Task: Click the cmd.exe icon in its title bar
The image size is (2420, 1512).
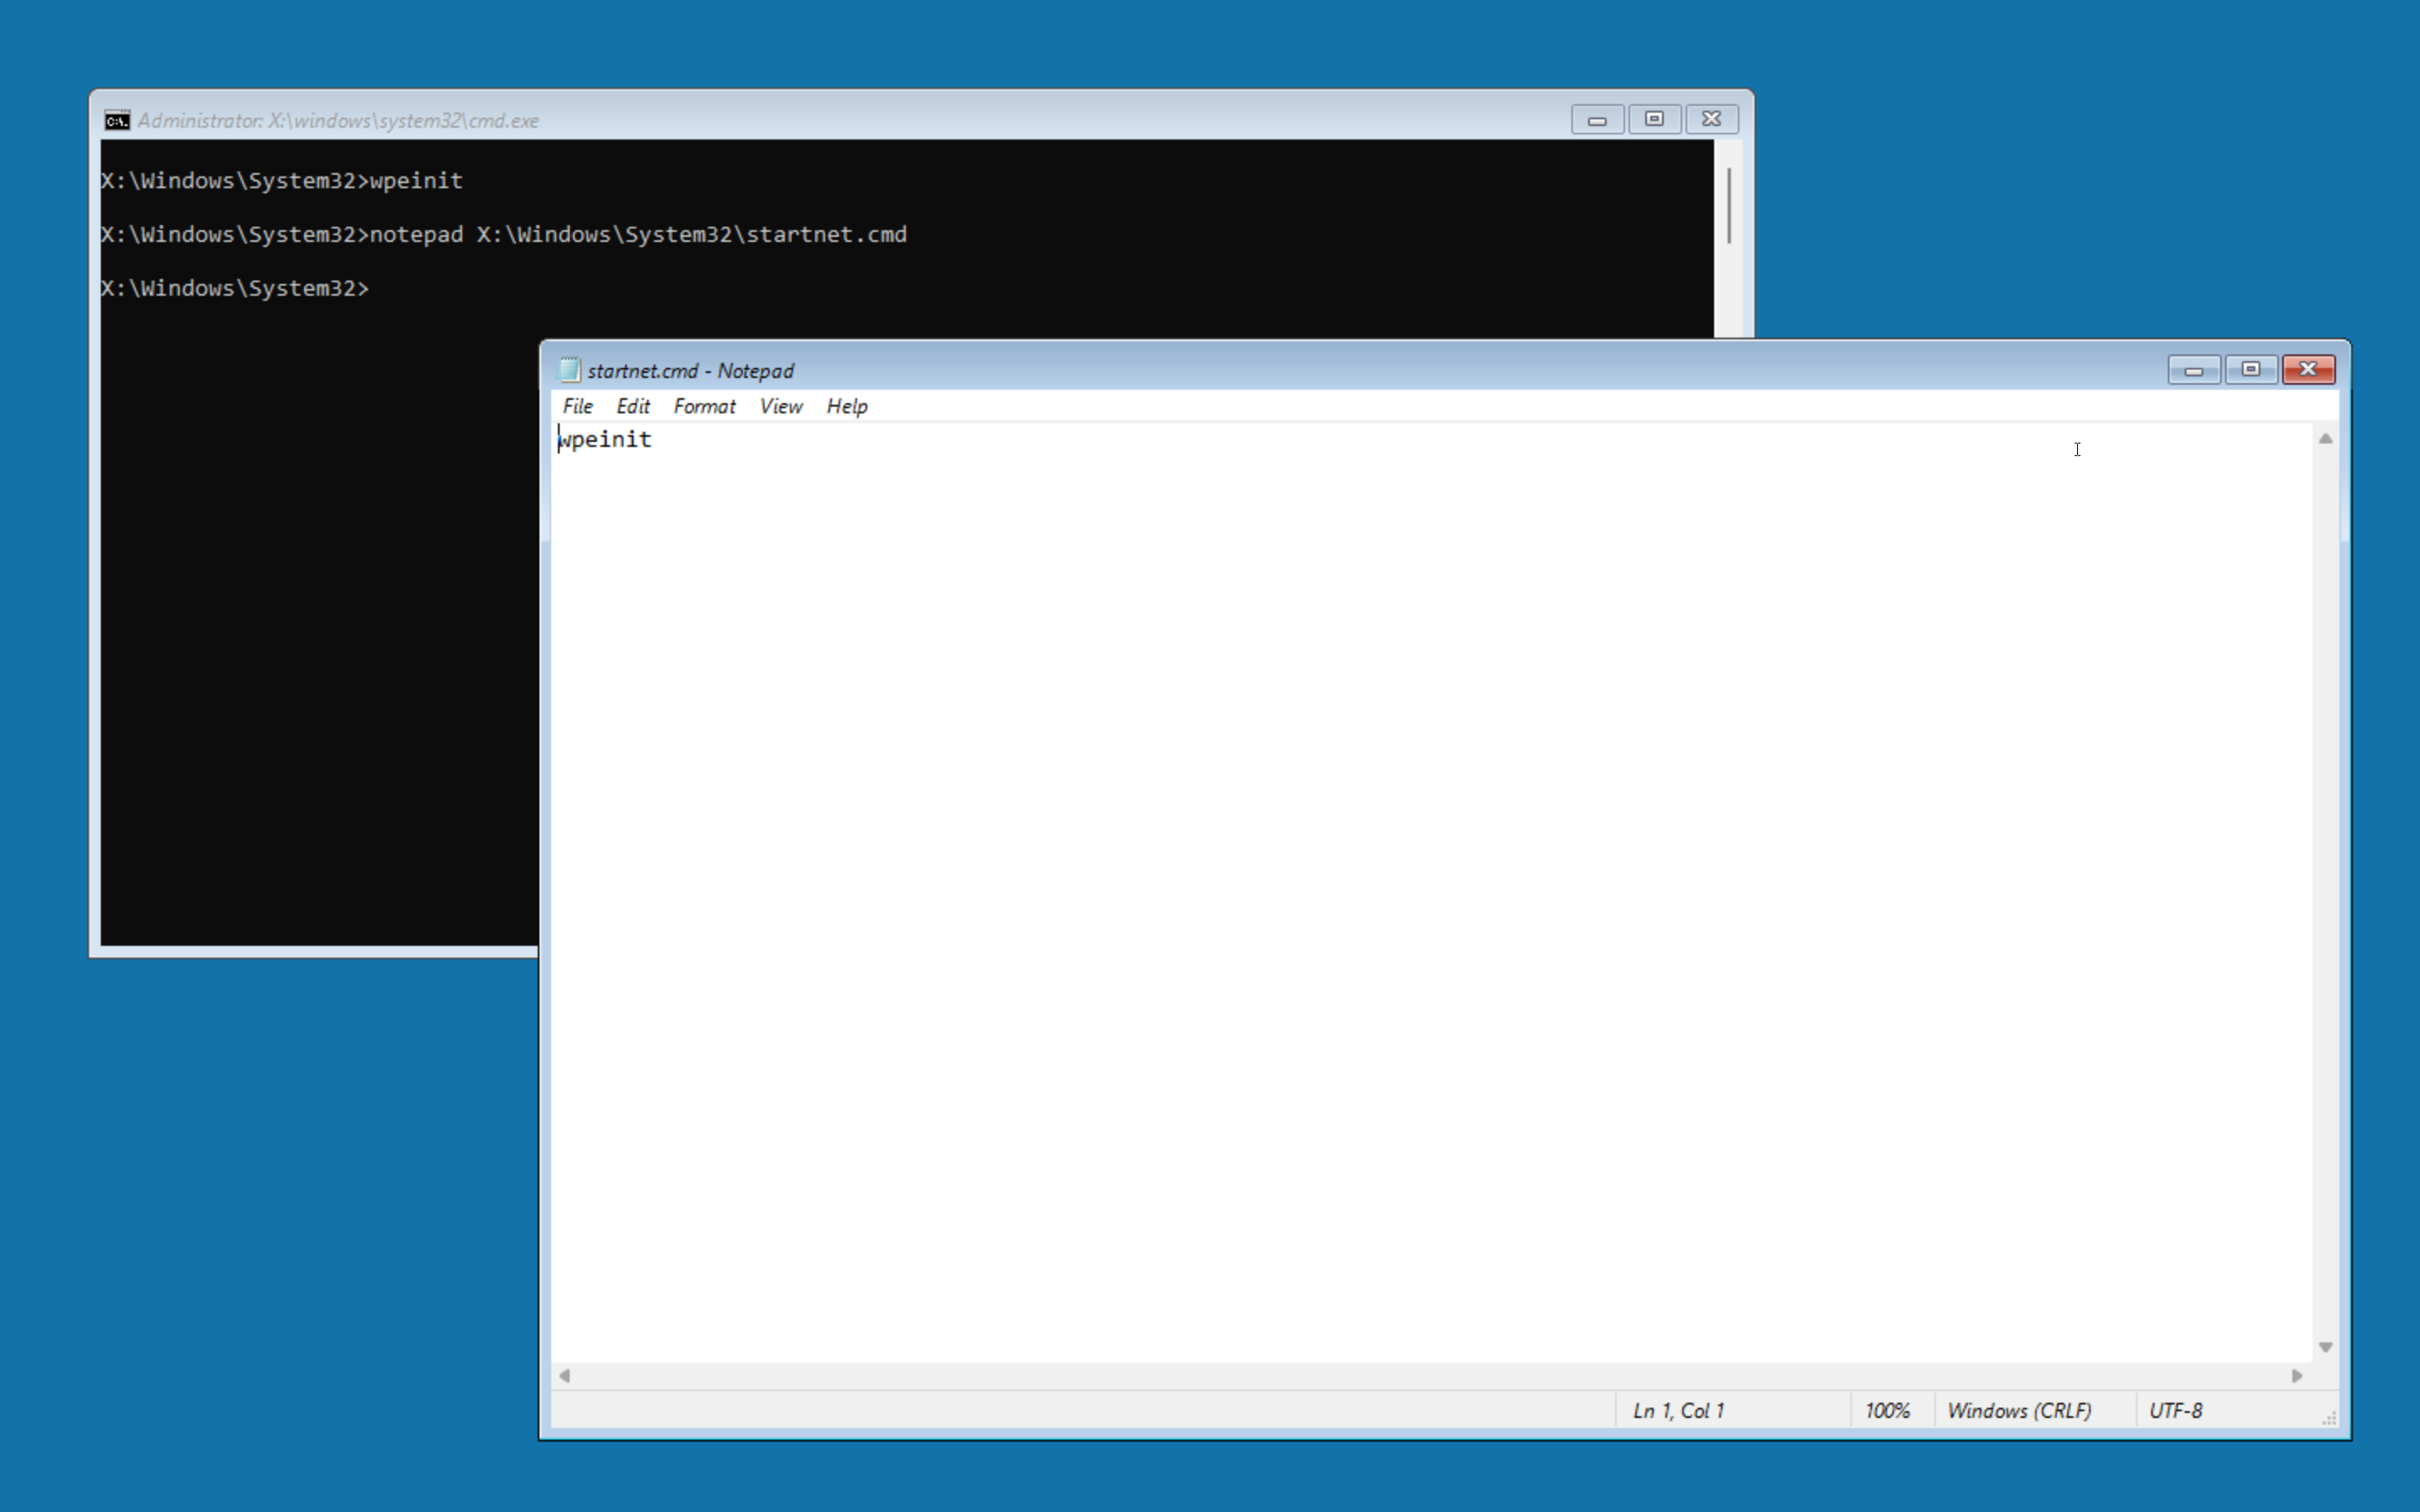Action: pyautogui.click(x=117, y=120)
